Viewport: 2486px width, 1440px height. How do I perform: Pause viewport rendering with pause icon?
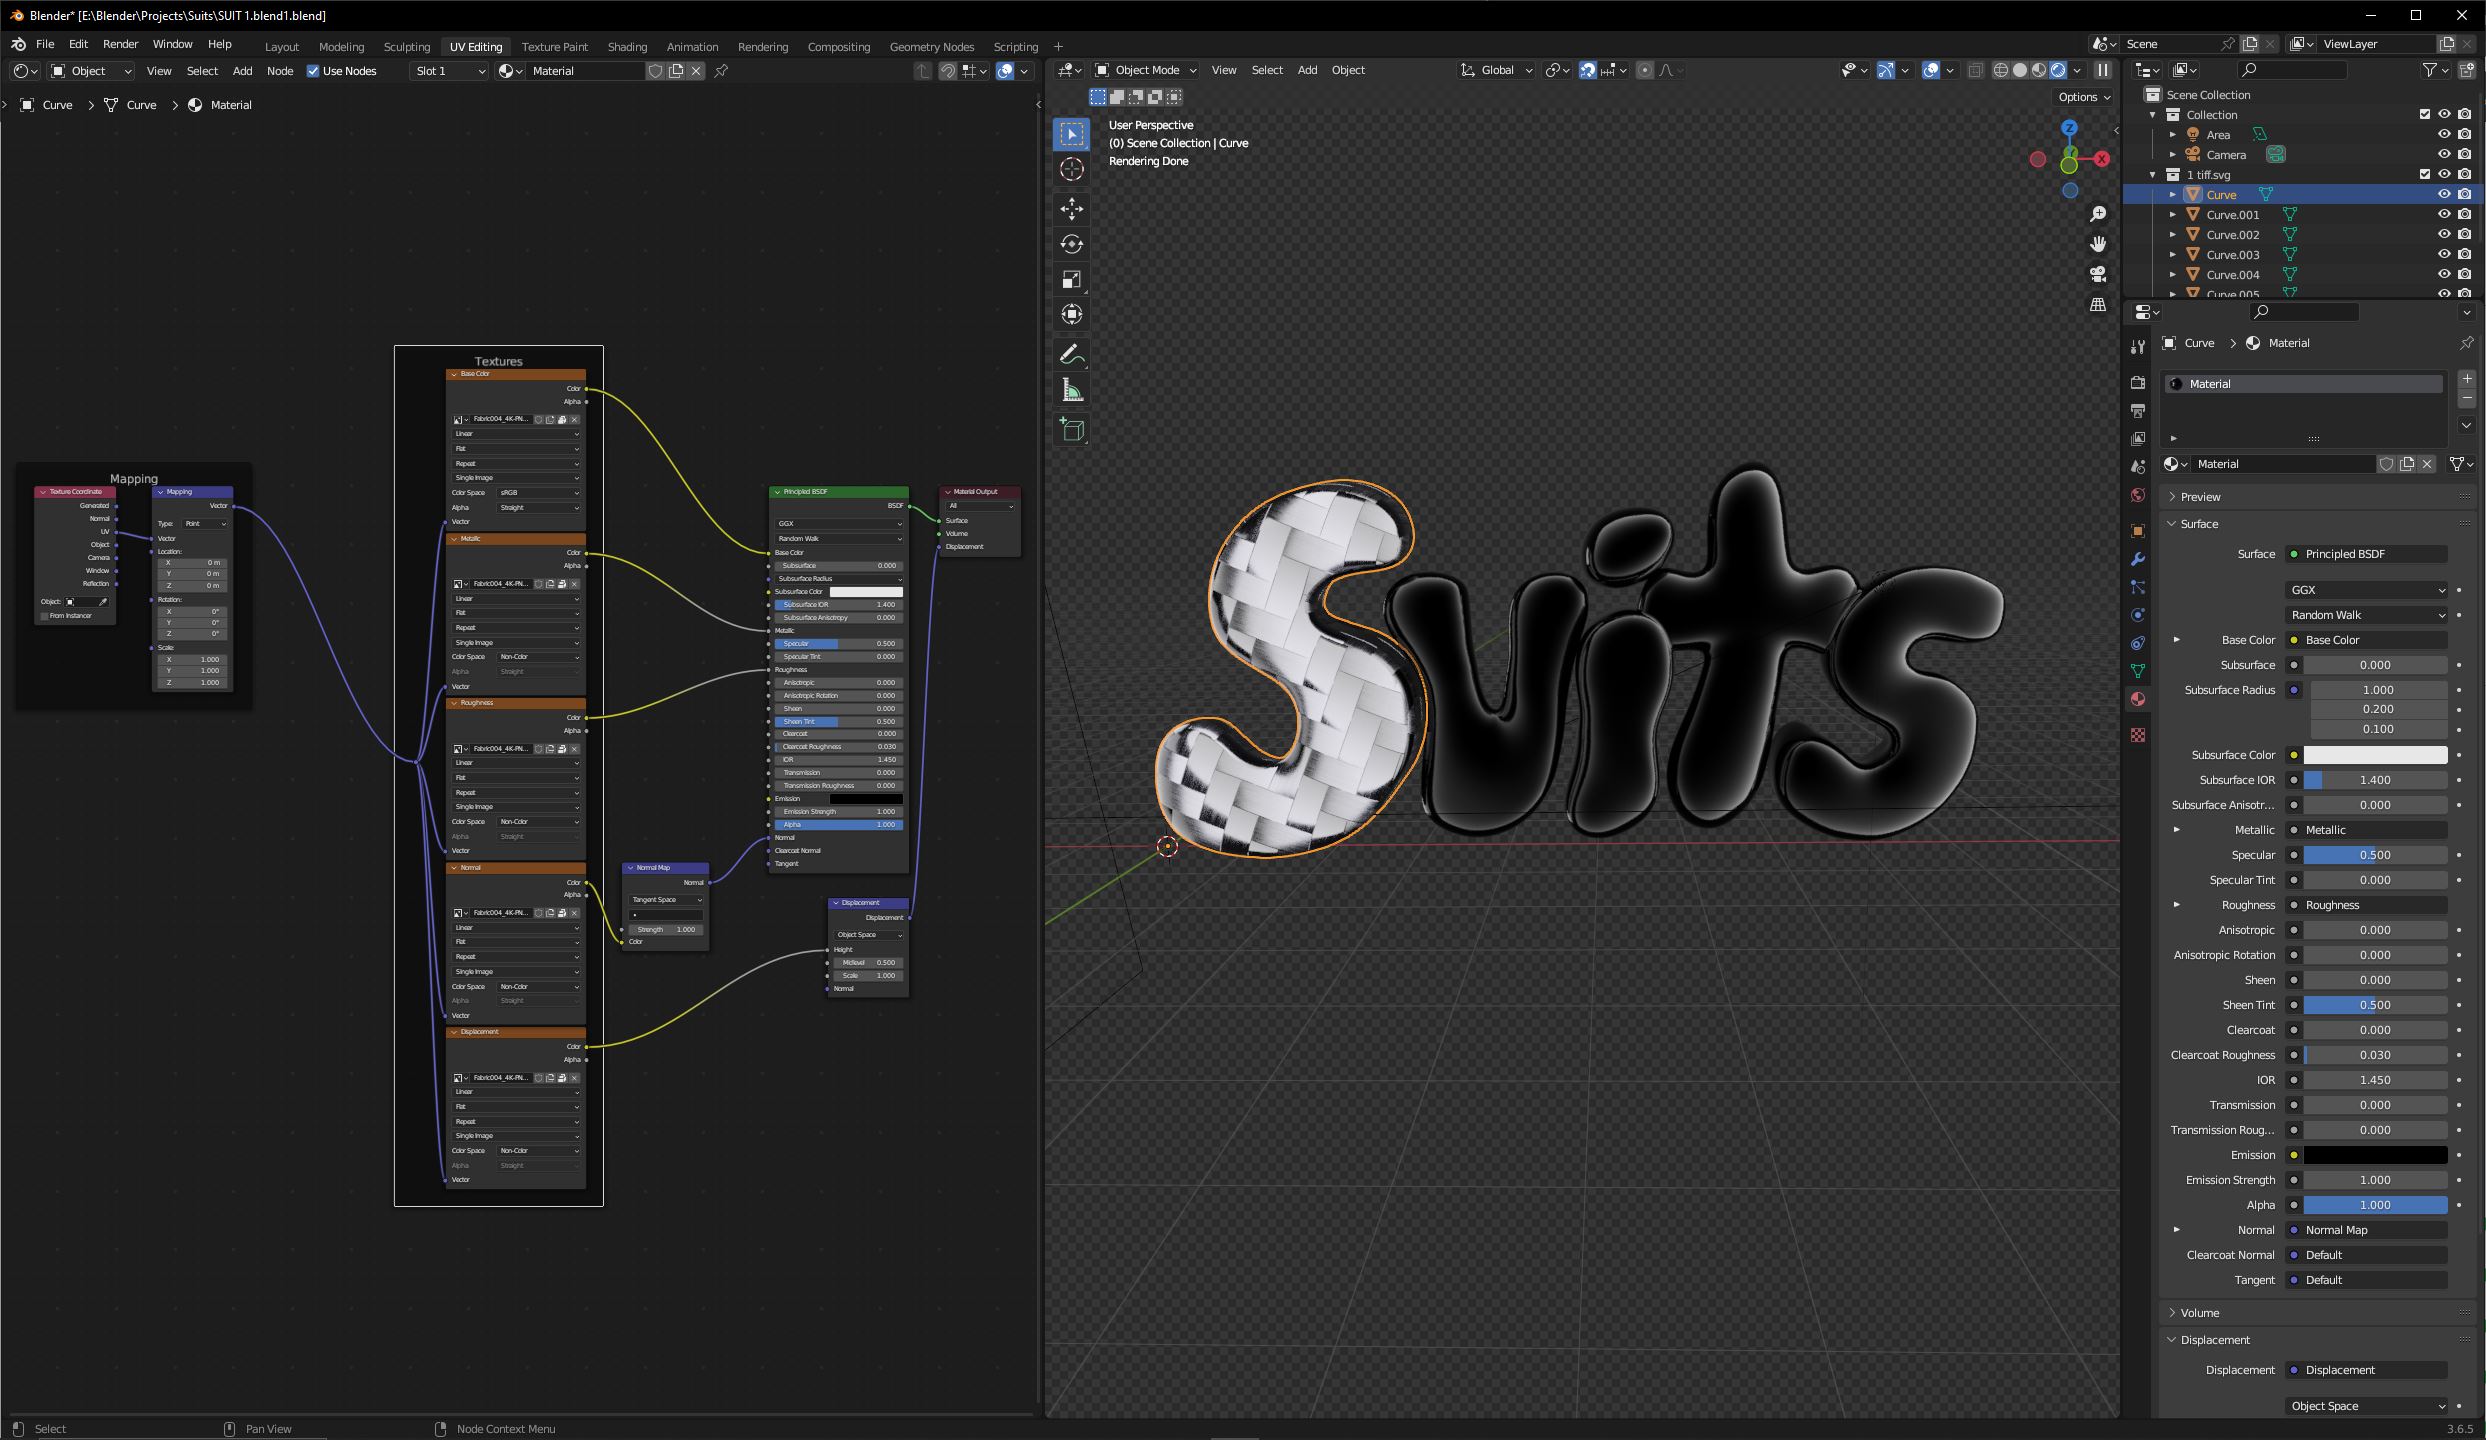click(x=2103, y=70)
